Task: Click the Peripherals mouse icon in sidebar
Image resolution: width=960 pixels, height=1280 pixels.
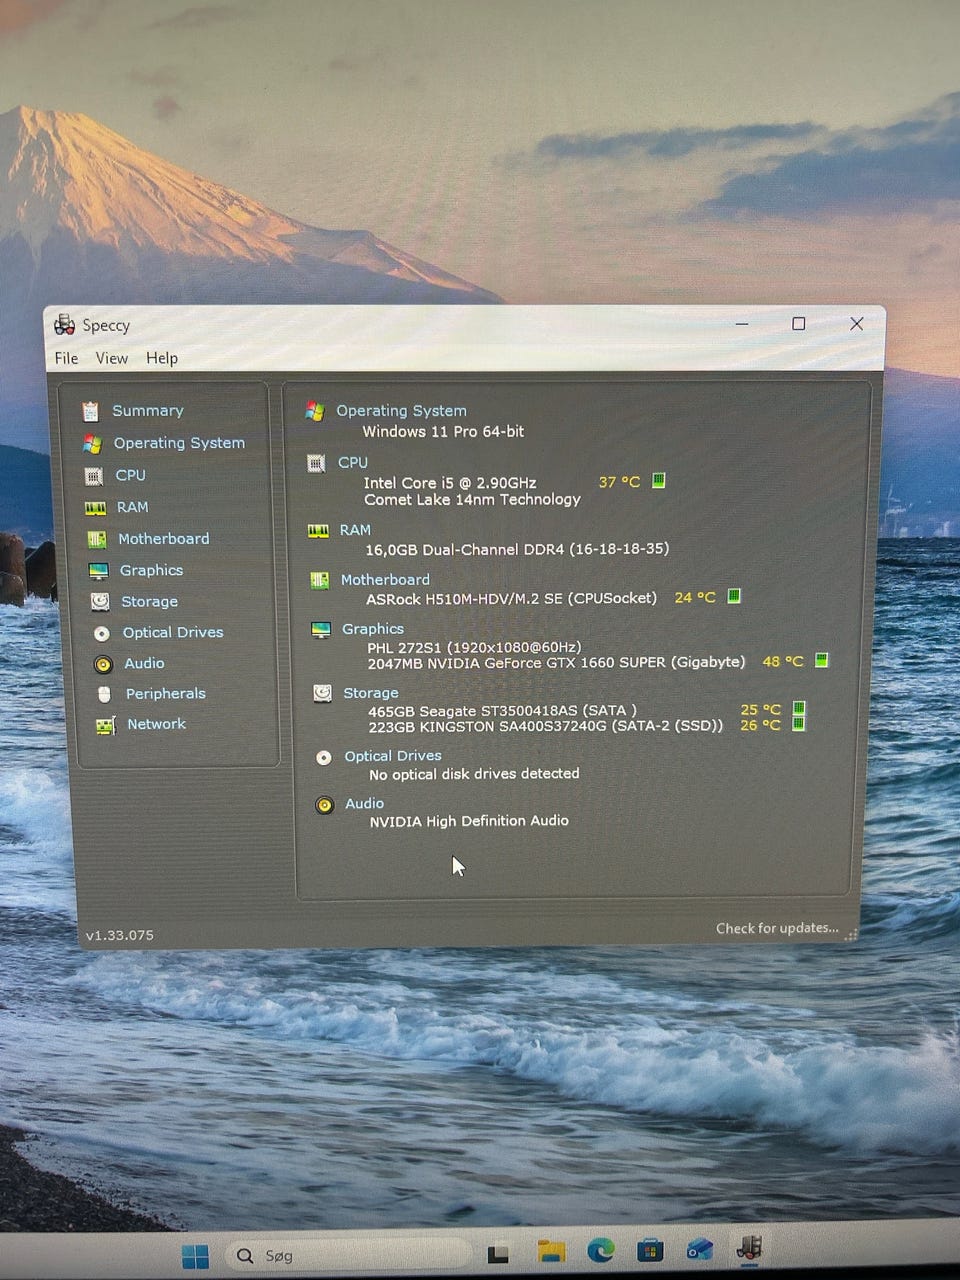Action: [x=104, y=694]
